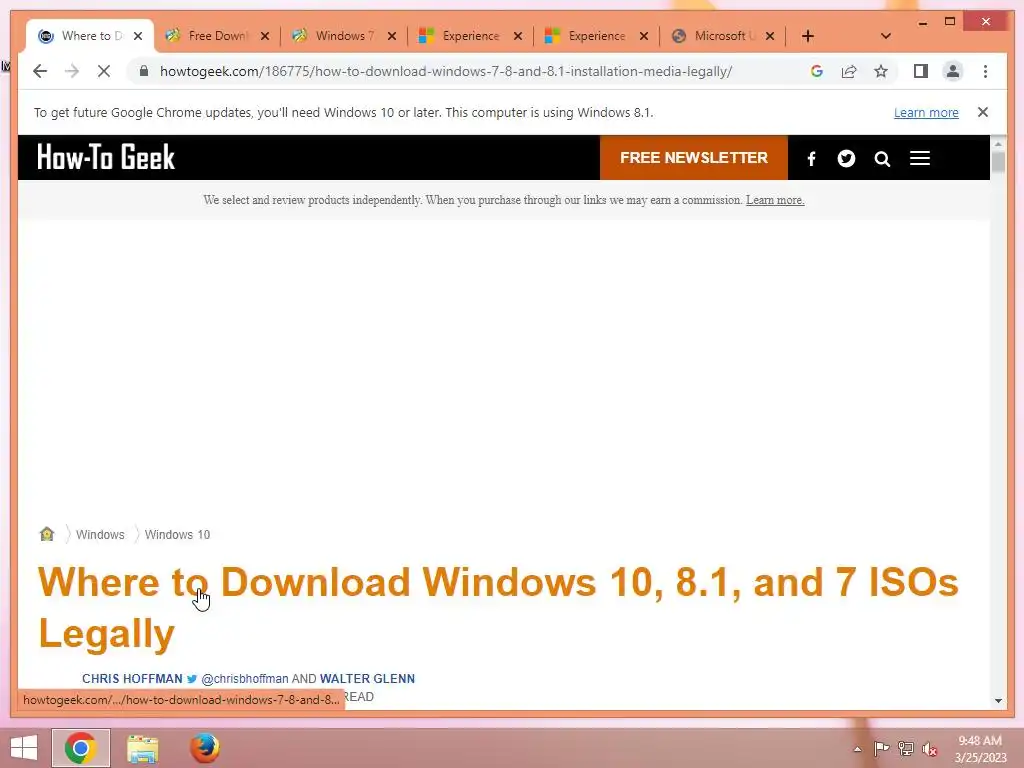Close the 'Where to D' tab
Screen dimensions: 1024x768
click(x=138, y=36)
